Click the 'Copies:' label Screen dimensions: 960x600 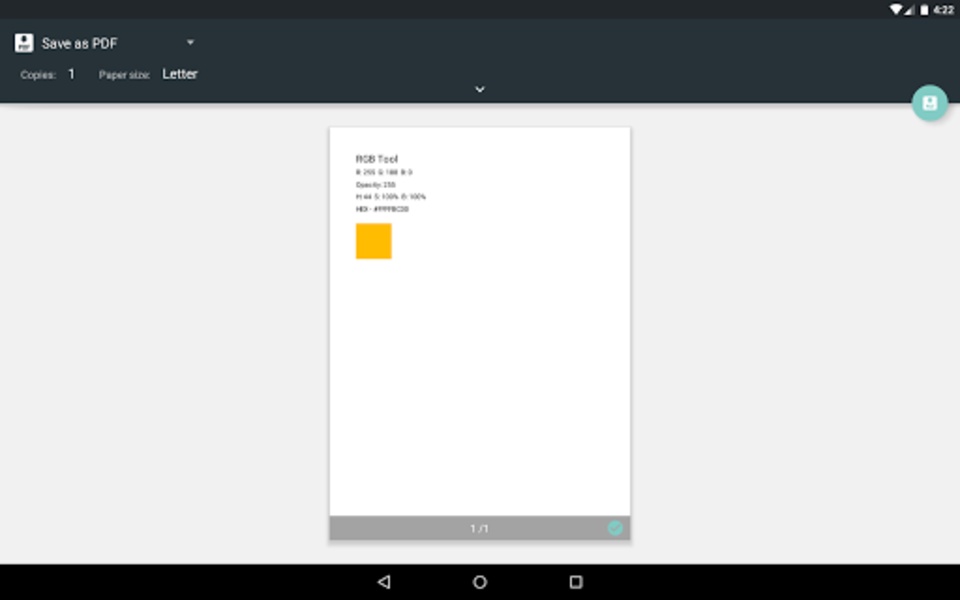point(38,75)
